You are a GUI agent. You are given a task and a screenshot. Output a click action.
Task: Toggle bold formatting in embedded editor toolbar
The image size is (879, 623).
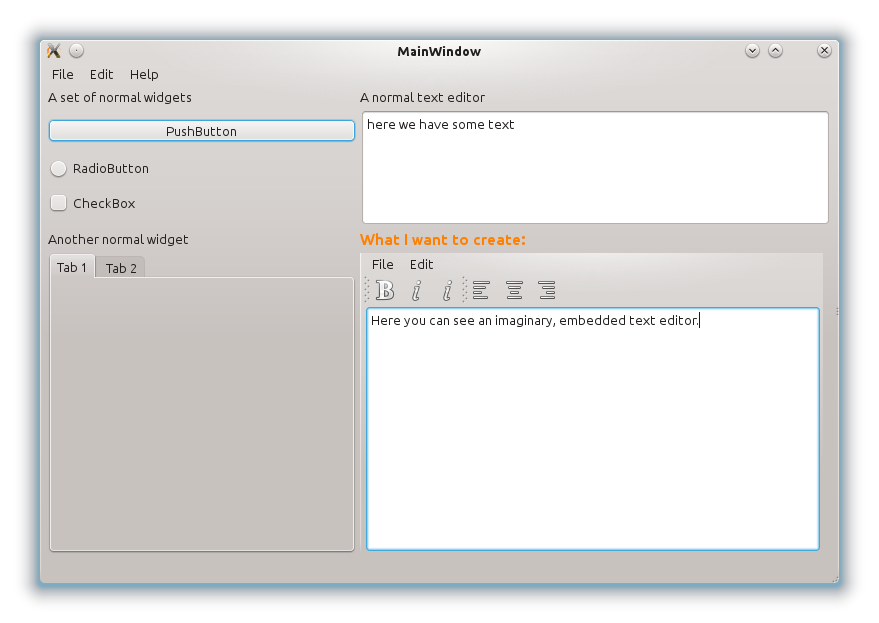(x=385, y=290)
